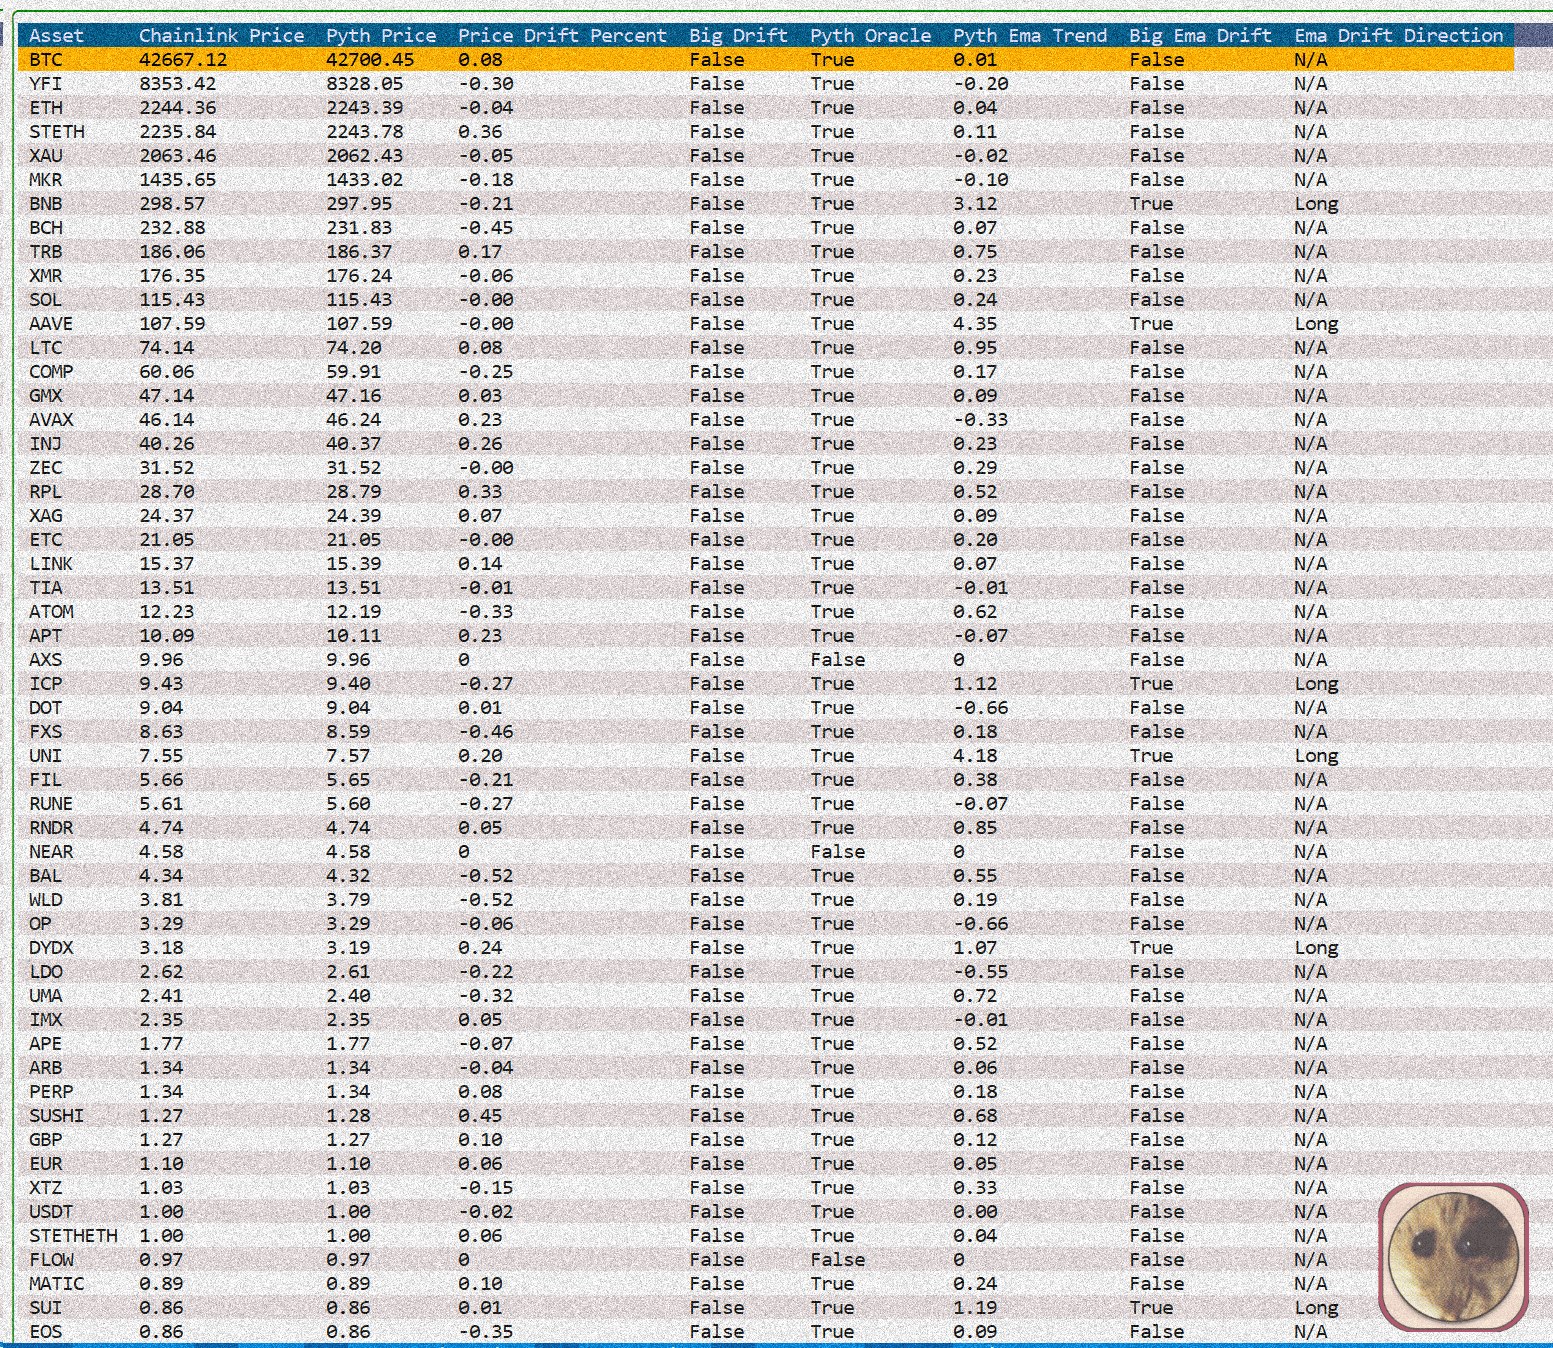
Task: Click the Asset column header
Action: coord(56,36)
